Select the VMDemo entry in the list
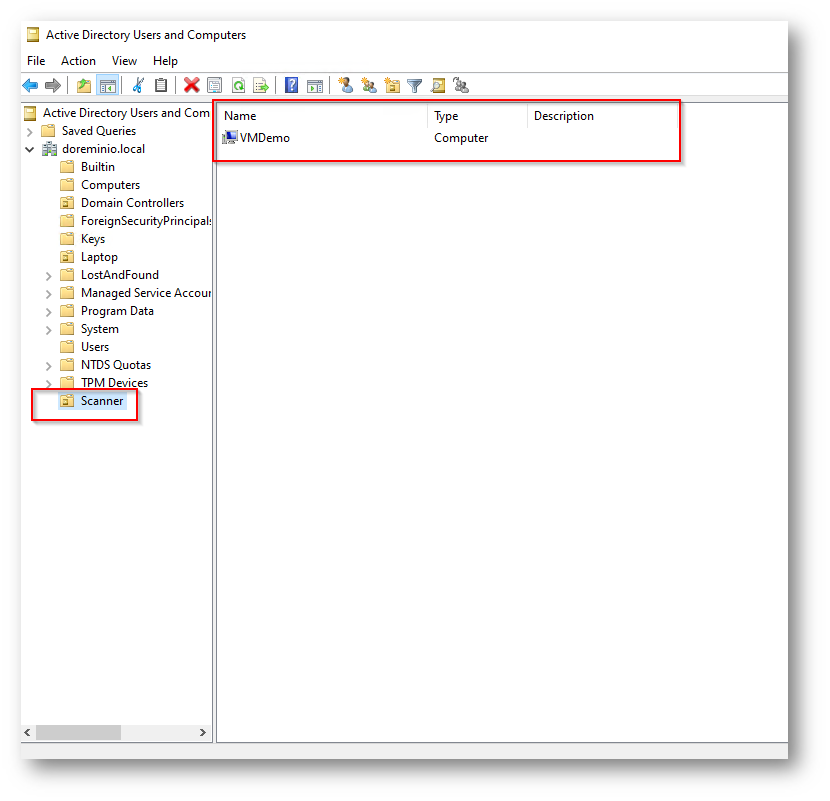Image resolution: width=830 pixels, height=801 pixels. [265, 138]
